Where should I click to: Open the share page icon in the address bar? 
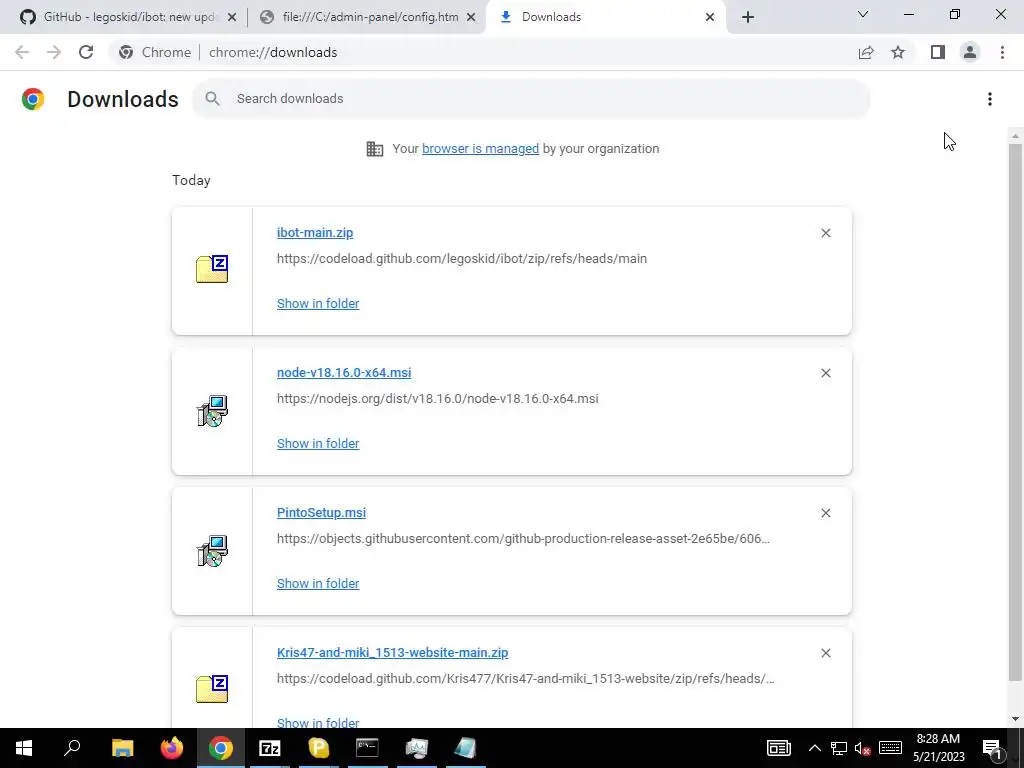click(866, 52)
